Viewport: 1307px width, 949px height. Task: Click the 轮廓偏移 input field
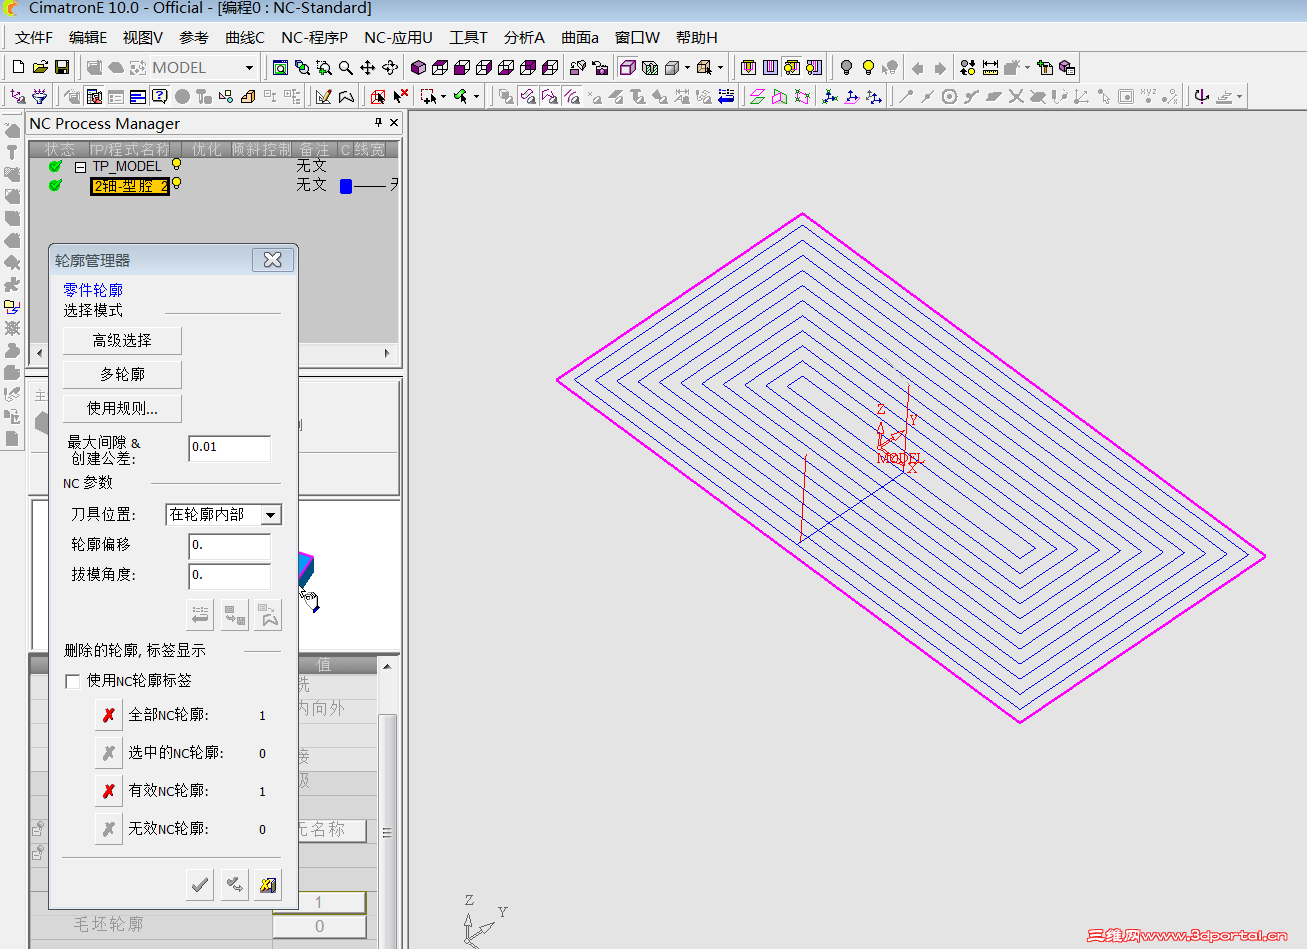[229, 546]
